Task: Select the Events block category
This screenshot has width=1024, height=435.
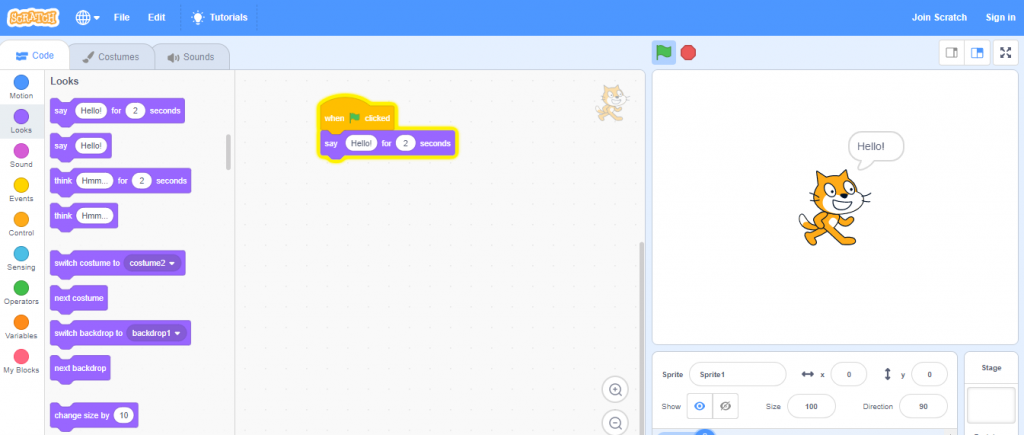Action: (21, 190)
